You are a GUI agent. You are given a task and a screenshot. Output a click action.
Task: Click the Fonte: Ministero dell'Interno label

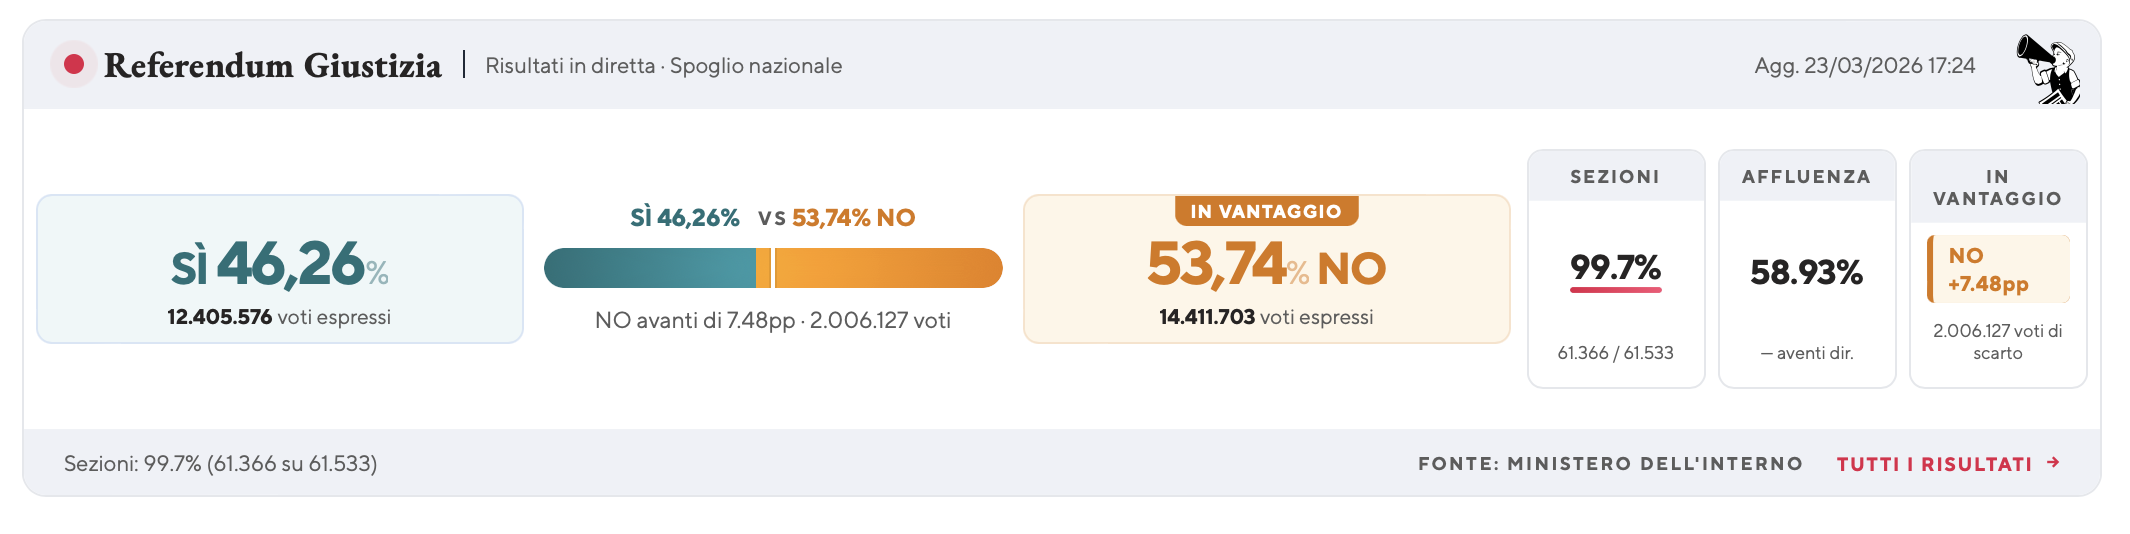click(1610, 464)
